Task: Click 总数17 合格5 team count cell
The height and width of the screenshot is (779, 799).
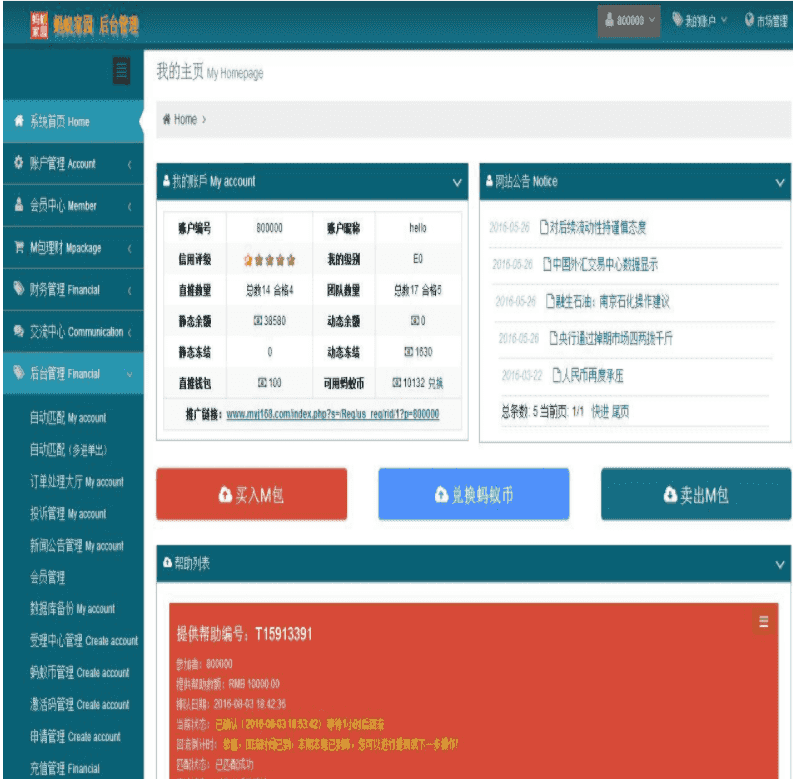Action: (418, 290)
